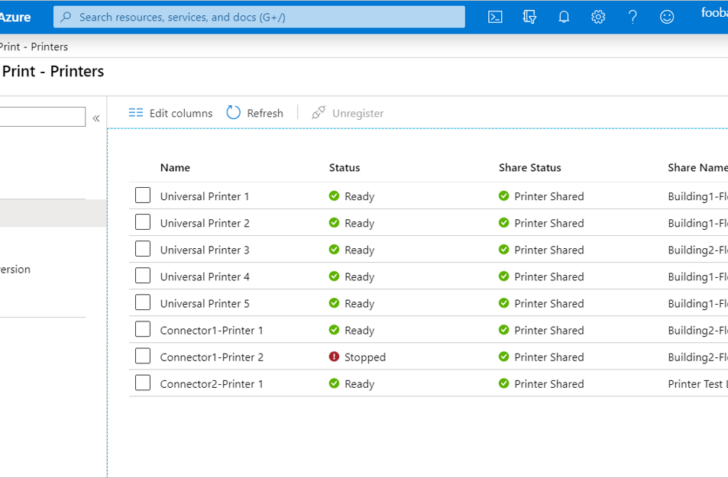Click the Printer Shared icon for Connector1-Printer 1
728x478 pixels.
click(504, 329)
